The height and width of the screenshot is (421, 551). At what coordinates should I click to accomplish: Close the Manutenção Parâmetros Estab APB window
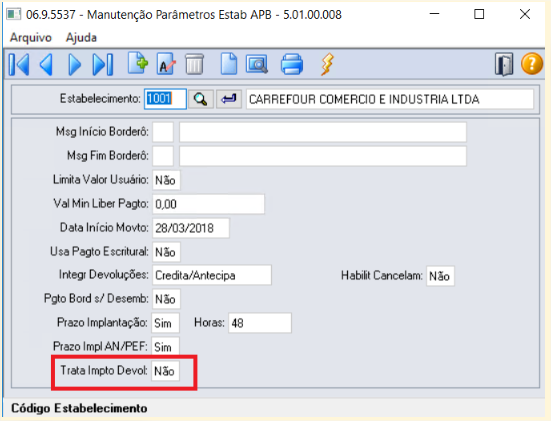[x=525, y=14]
